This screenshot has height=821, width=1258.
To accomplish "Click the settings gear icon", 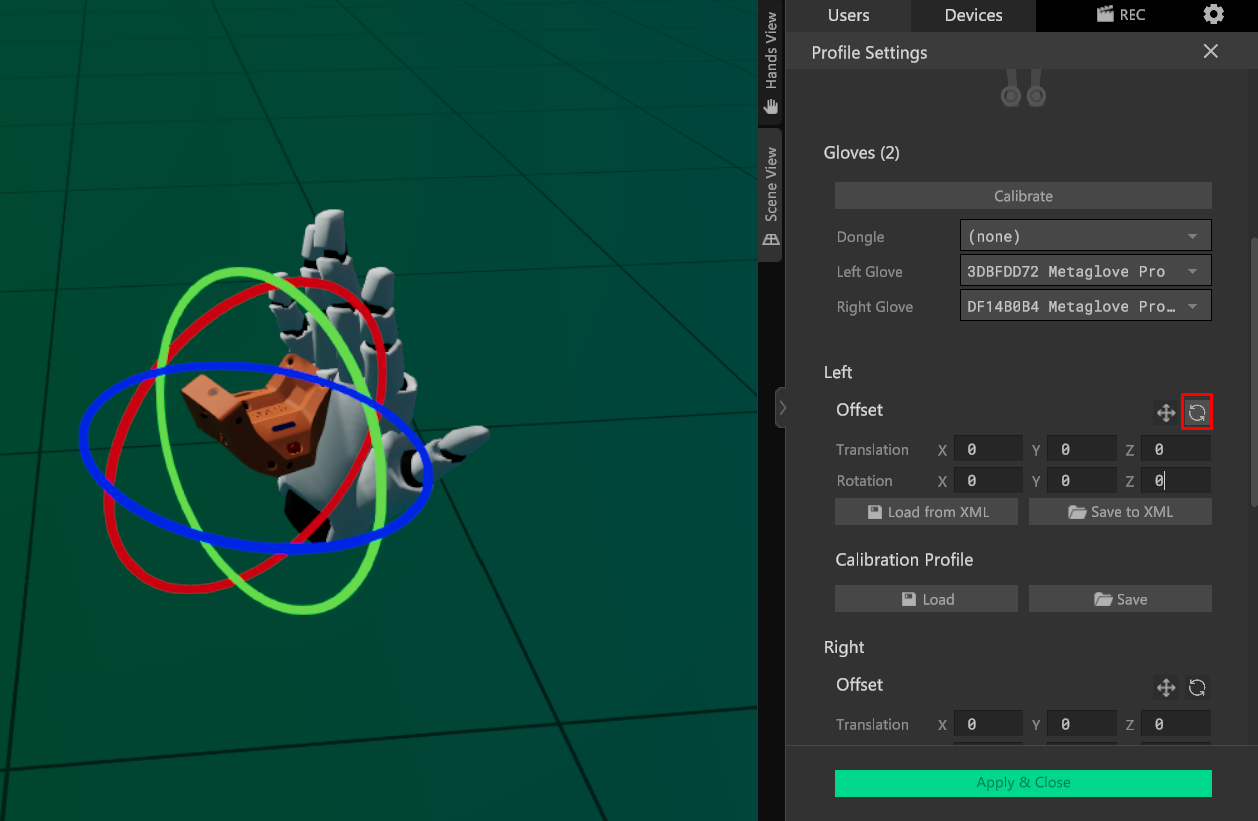I will click(x=1213, y=14).
